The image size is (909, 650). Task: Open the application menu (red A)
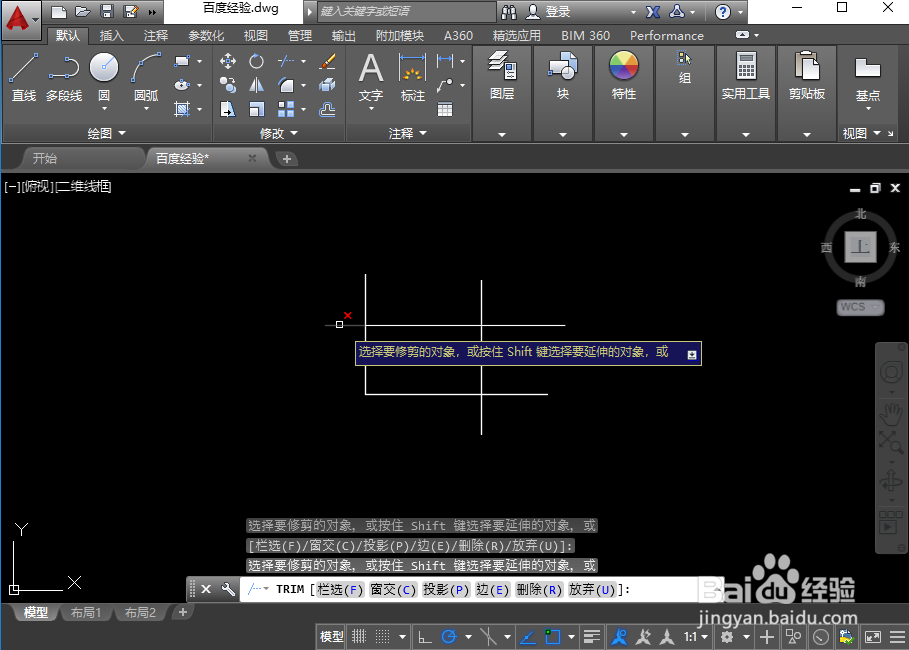[x=21, y=20]
